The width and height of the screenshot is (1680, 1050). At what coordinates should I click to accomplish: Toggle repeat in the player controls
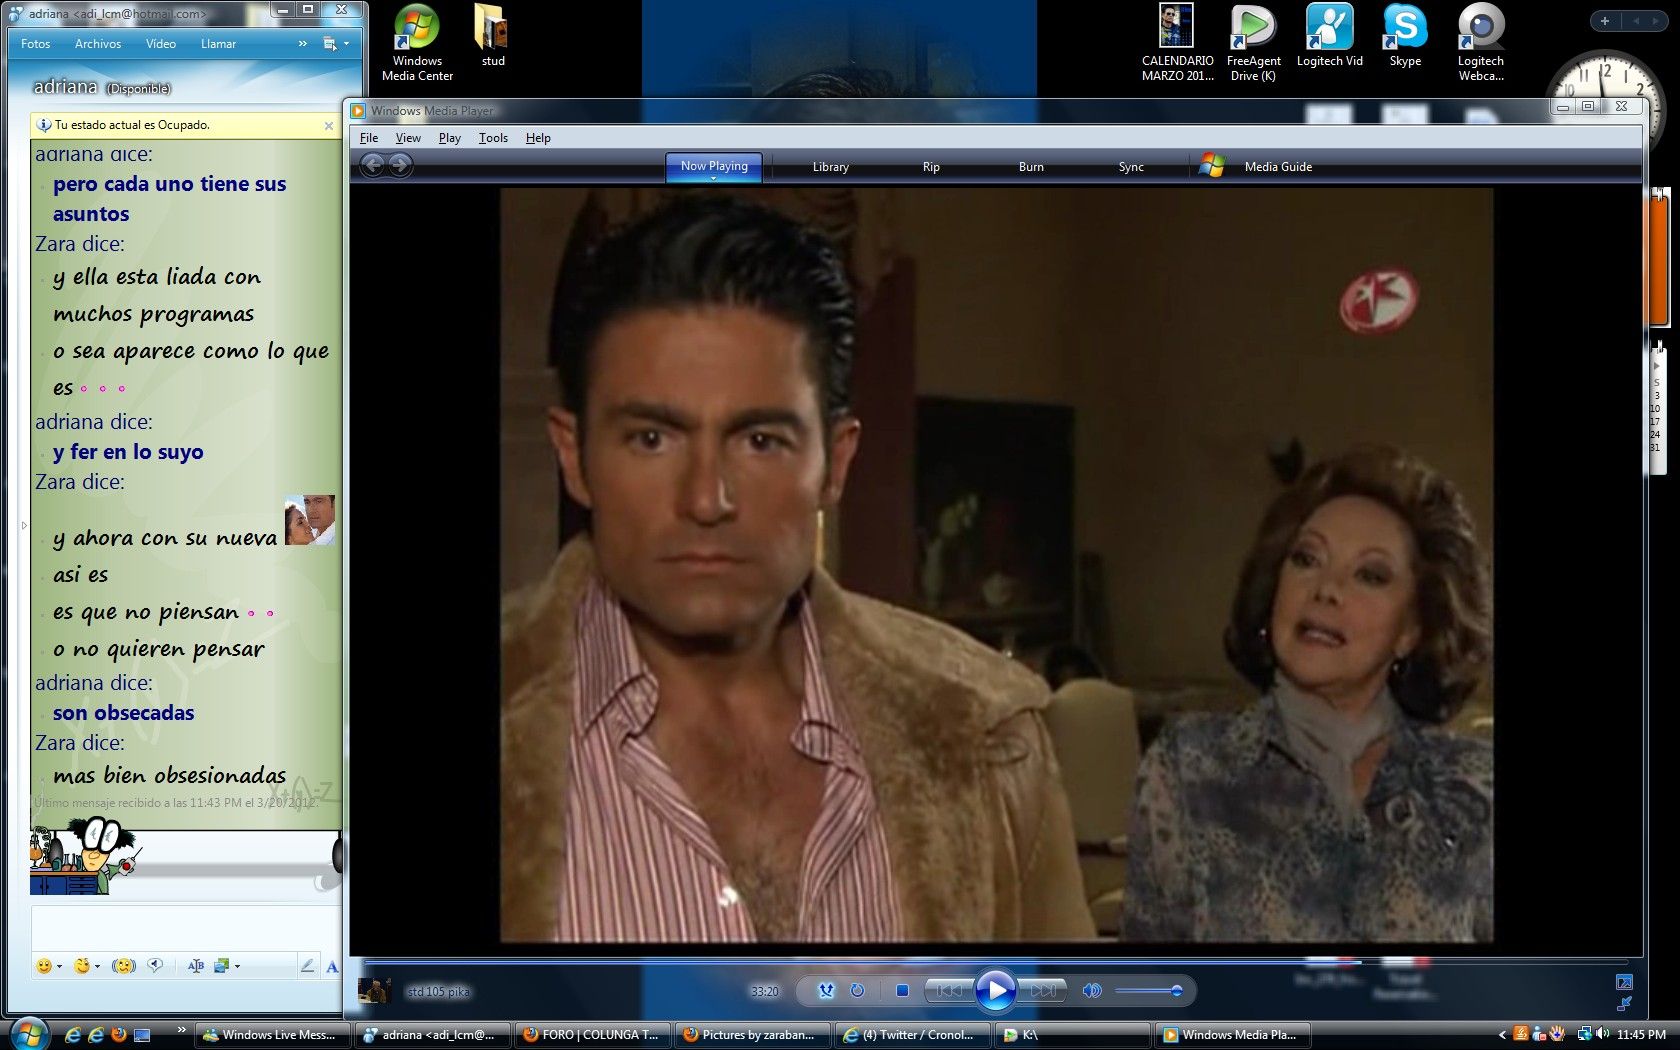[x=857, y=991]
